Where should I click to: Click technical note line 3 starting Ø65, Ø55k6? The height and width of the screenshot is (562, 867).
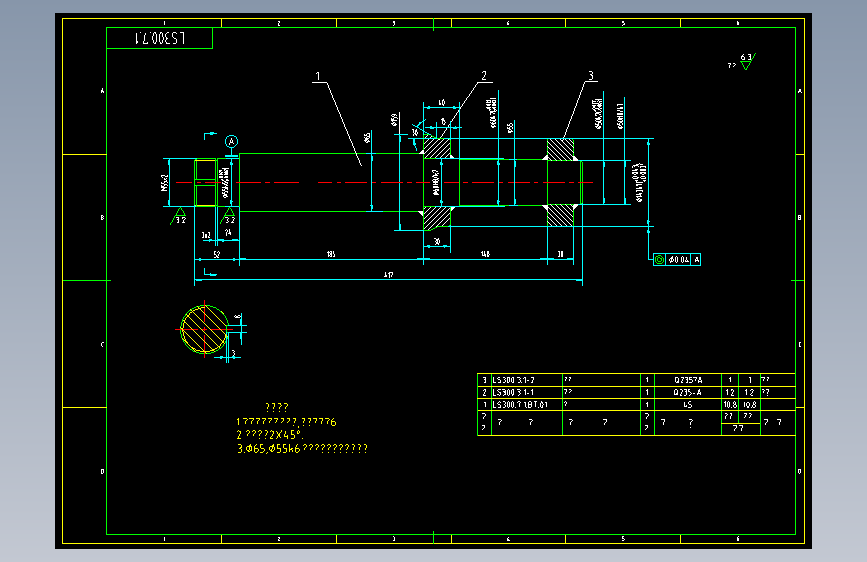(302, 449)
